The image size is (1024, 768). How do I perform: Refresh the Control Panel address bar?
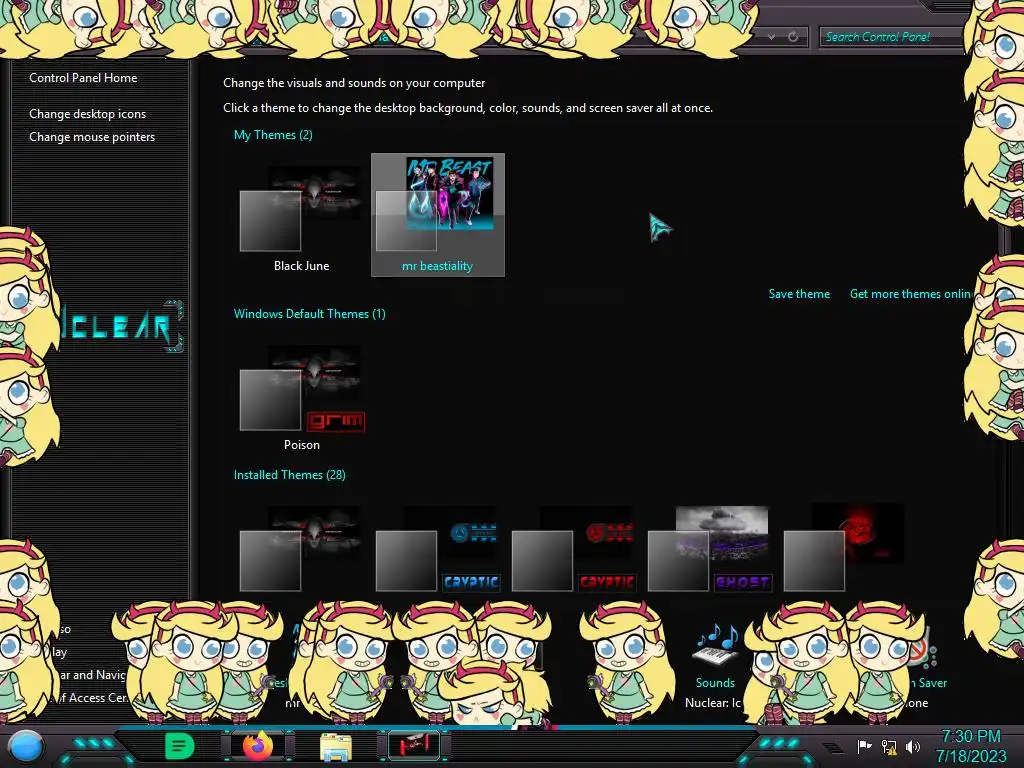[x=793, y=37]
